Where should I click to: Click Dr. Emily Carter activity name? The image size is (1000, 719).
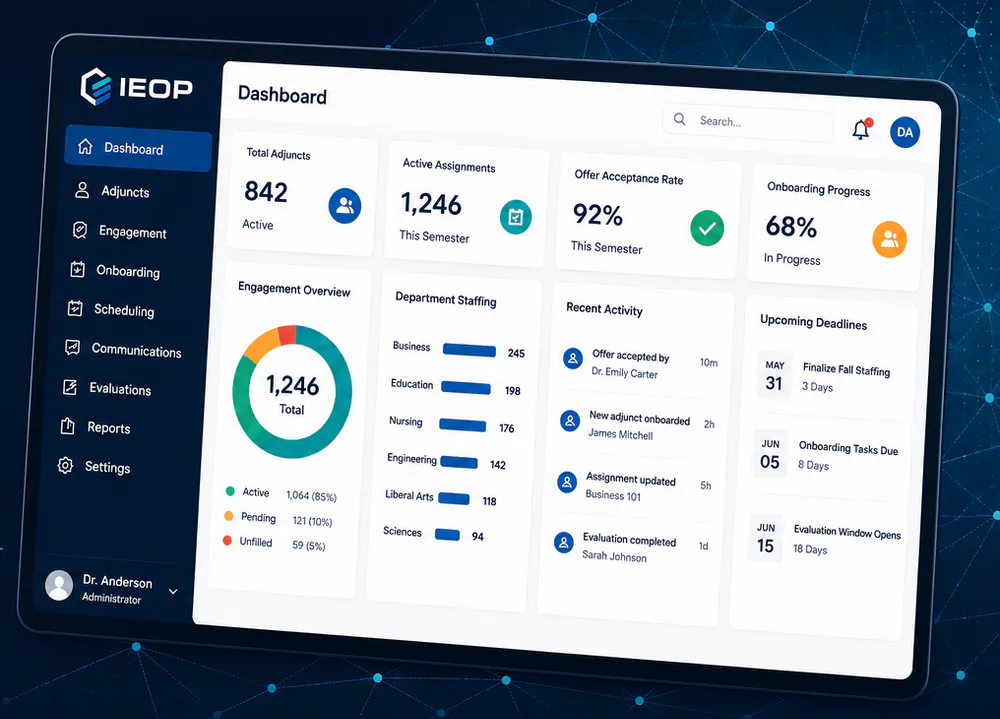click(624, 373)
